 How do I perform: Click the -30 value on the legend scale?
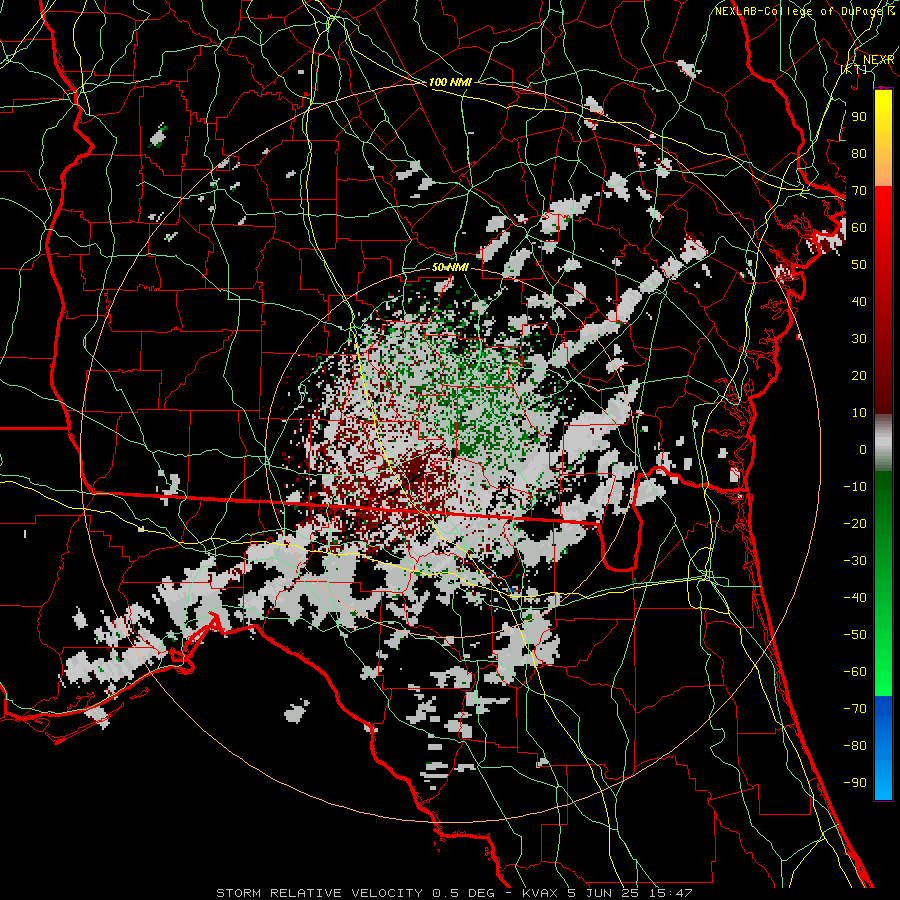[855, 561]
